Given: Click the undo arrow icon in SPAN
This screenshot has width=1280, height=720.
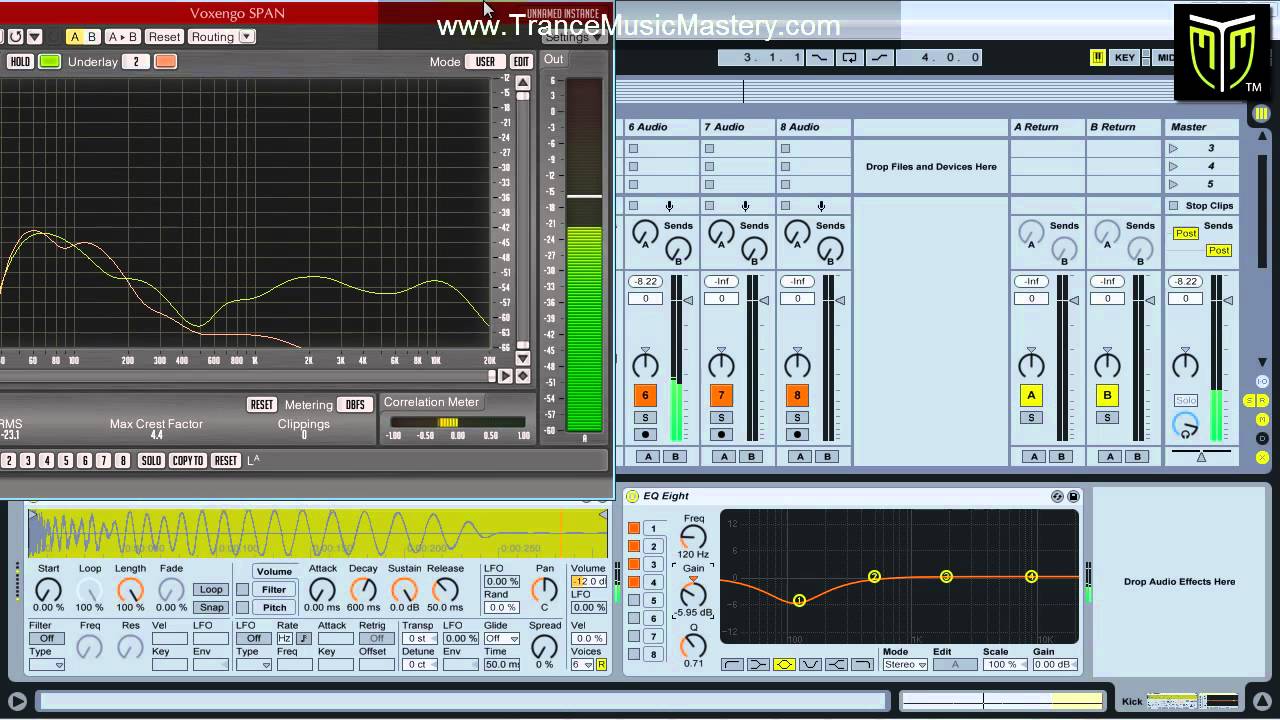Looking at the screenshot, I should click(15, 37).
